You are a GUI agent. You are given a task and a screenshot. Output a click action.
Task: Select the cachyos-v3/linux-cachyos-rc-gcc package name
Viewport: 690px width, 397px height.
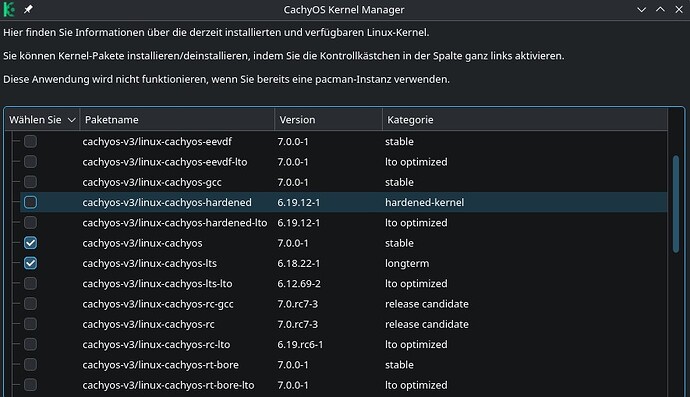point(158,304)
